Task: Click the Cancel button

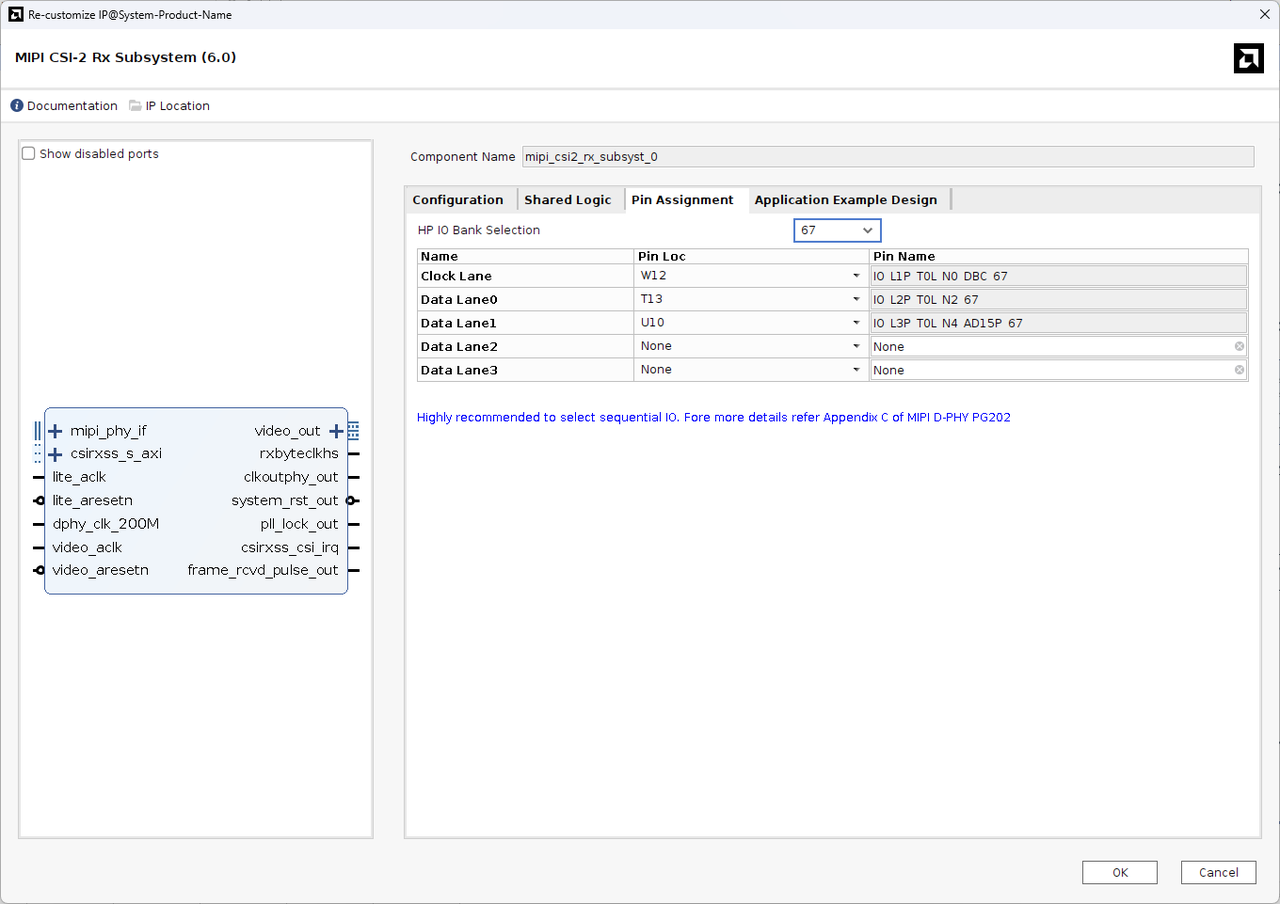Action: coord(1218,872)
